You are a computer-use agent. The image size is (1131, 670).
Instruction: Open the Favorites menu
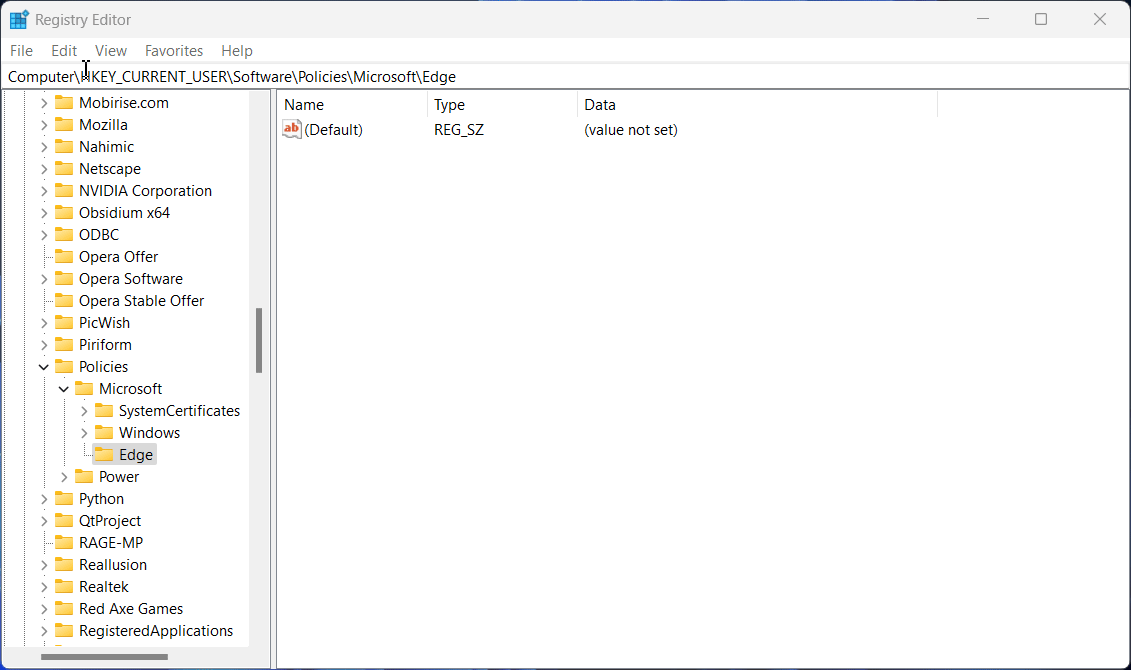coord(174,50)
